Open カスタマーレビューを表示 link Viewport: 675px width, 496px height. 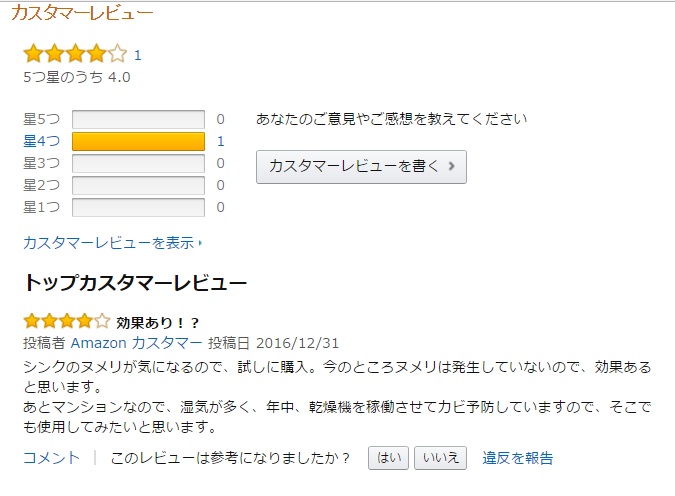(108, 243)
